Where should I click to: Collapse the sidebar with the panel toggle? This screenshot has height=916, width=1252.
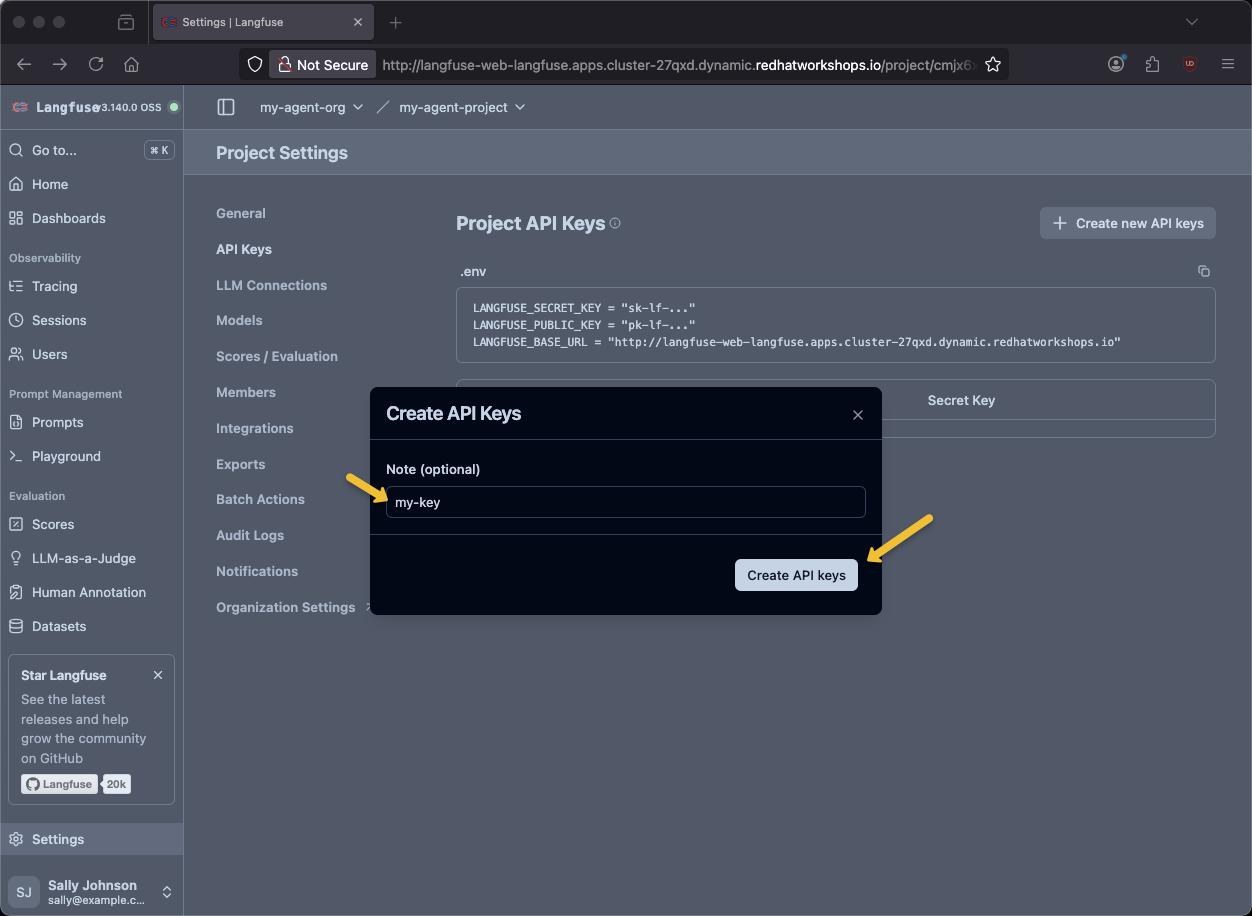[226, 107]
